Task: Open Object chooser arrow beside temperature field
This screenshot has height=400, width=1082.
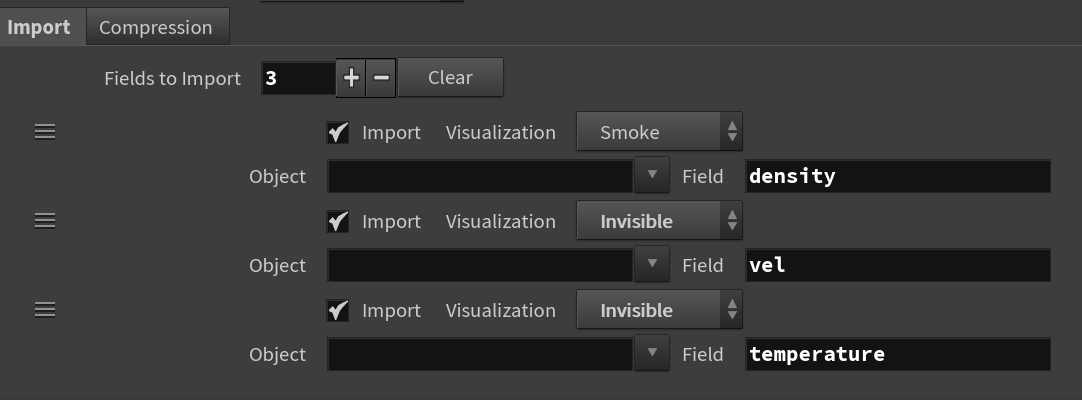Action: coord(651,354)
